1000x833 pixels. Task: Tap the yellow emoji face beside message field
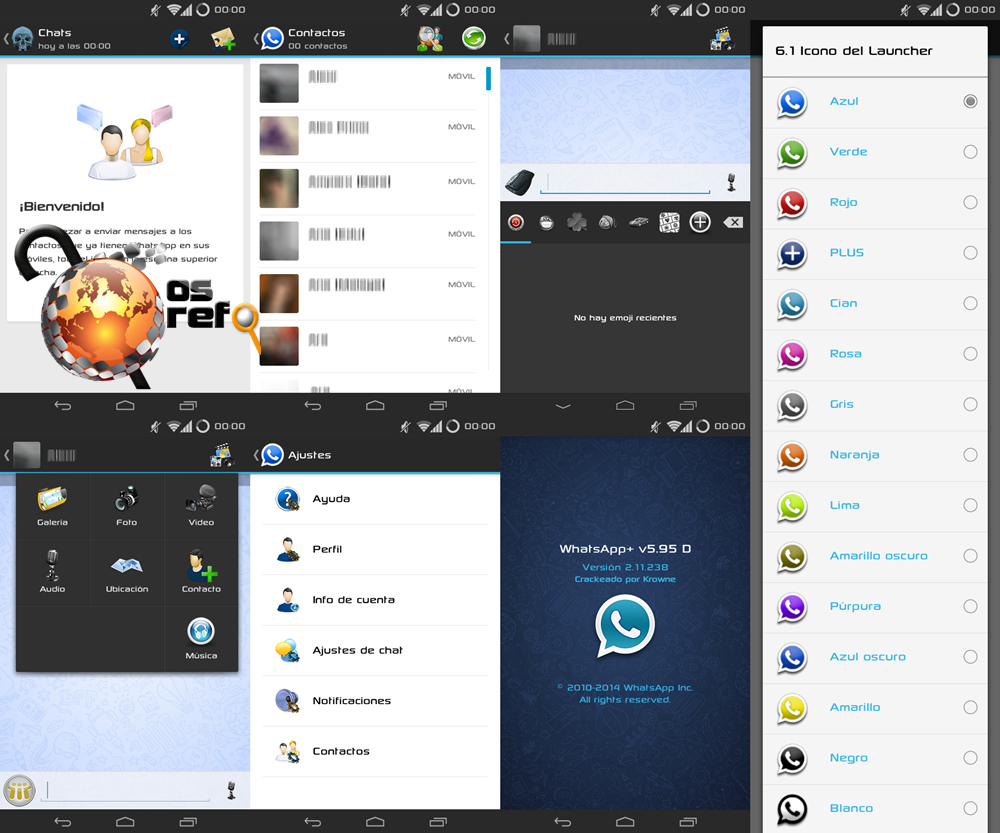19,790
